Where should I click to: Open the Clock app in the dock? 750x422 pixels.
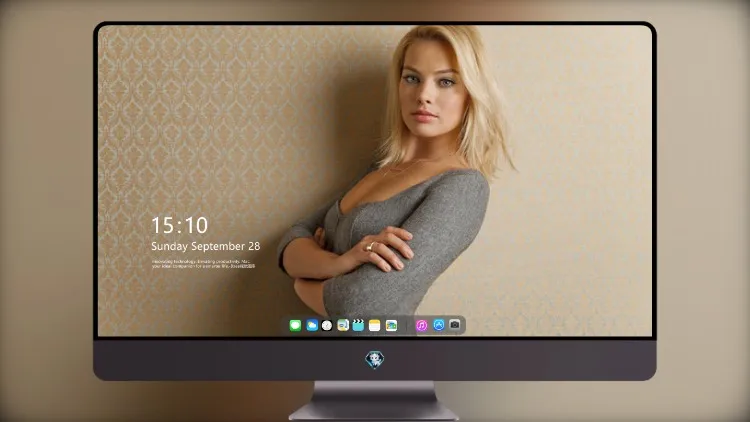tap(327, 325)
